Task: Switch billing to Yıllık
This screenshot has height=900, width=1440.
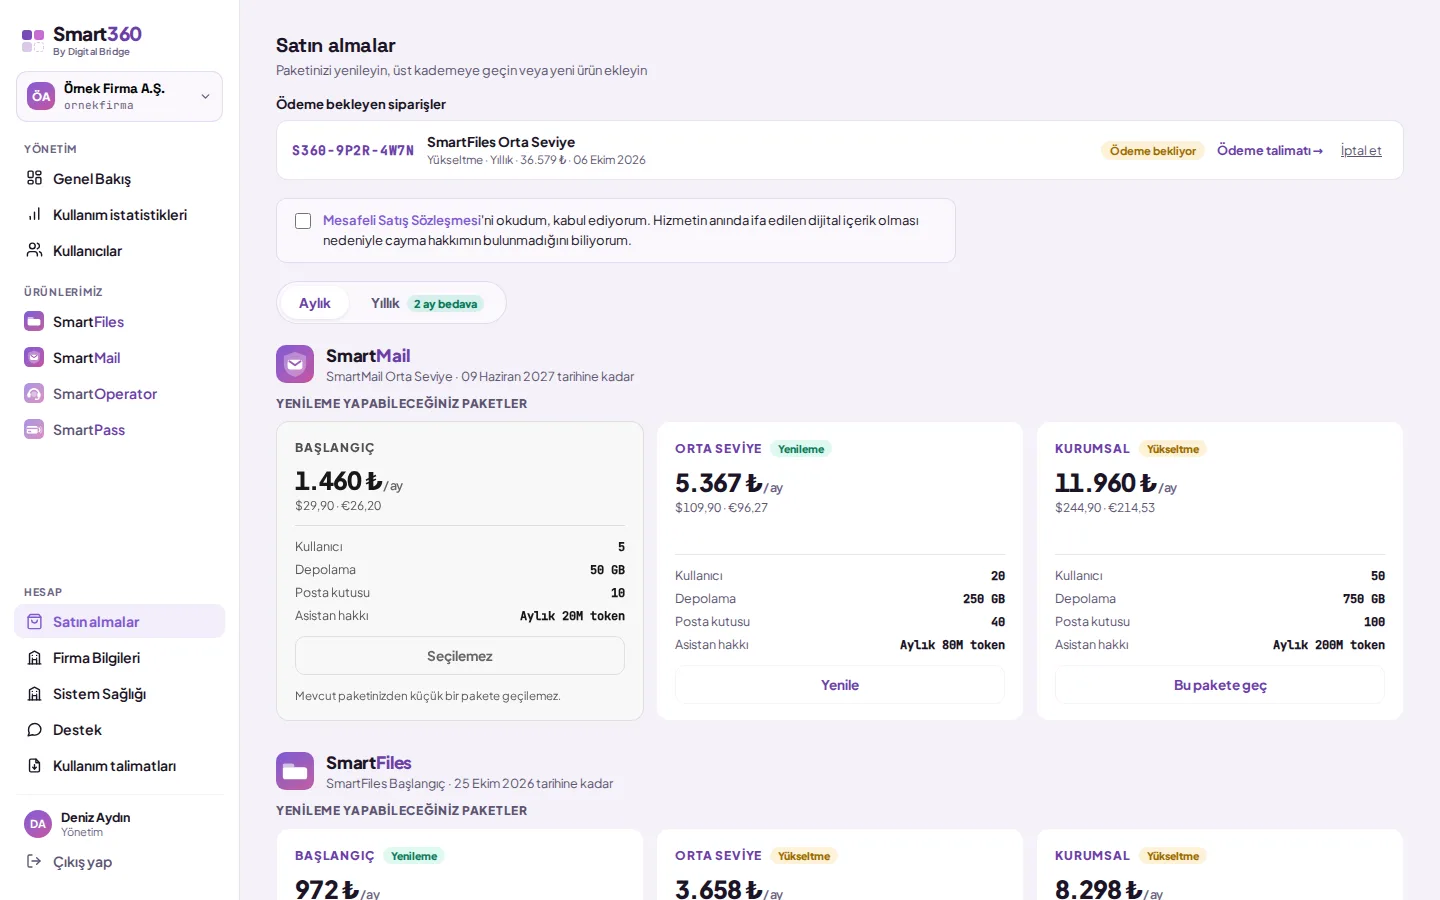Action: (427, 303)
